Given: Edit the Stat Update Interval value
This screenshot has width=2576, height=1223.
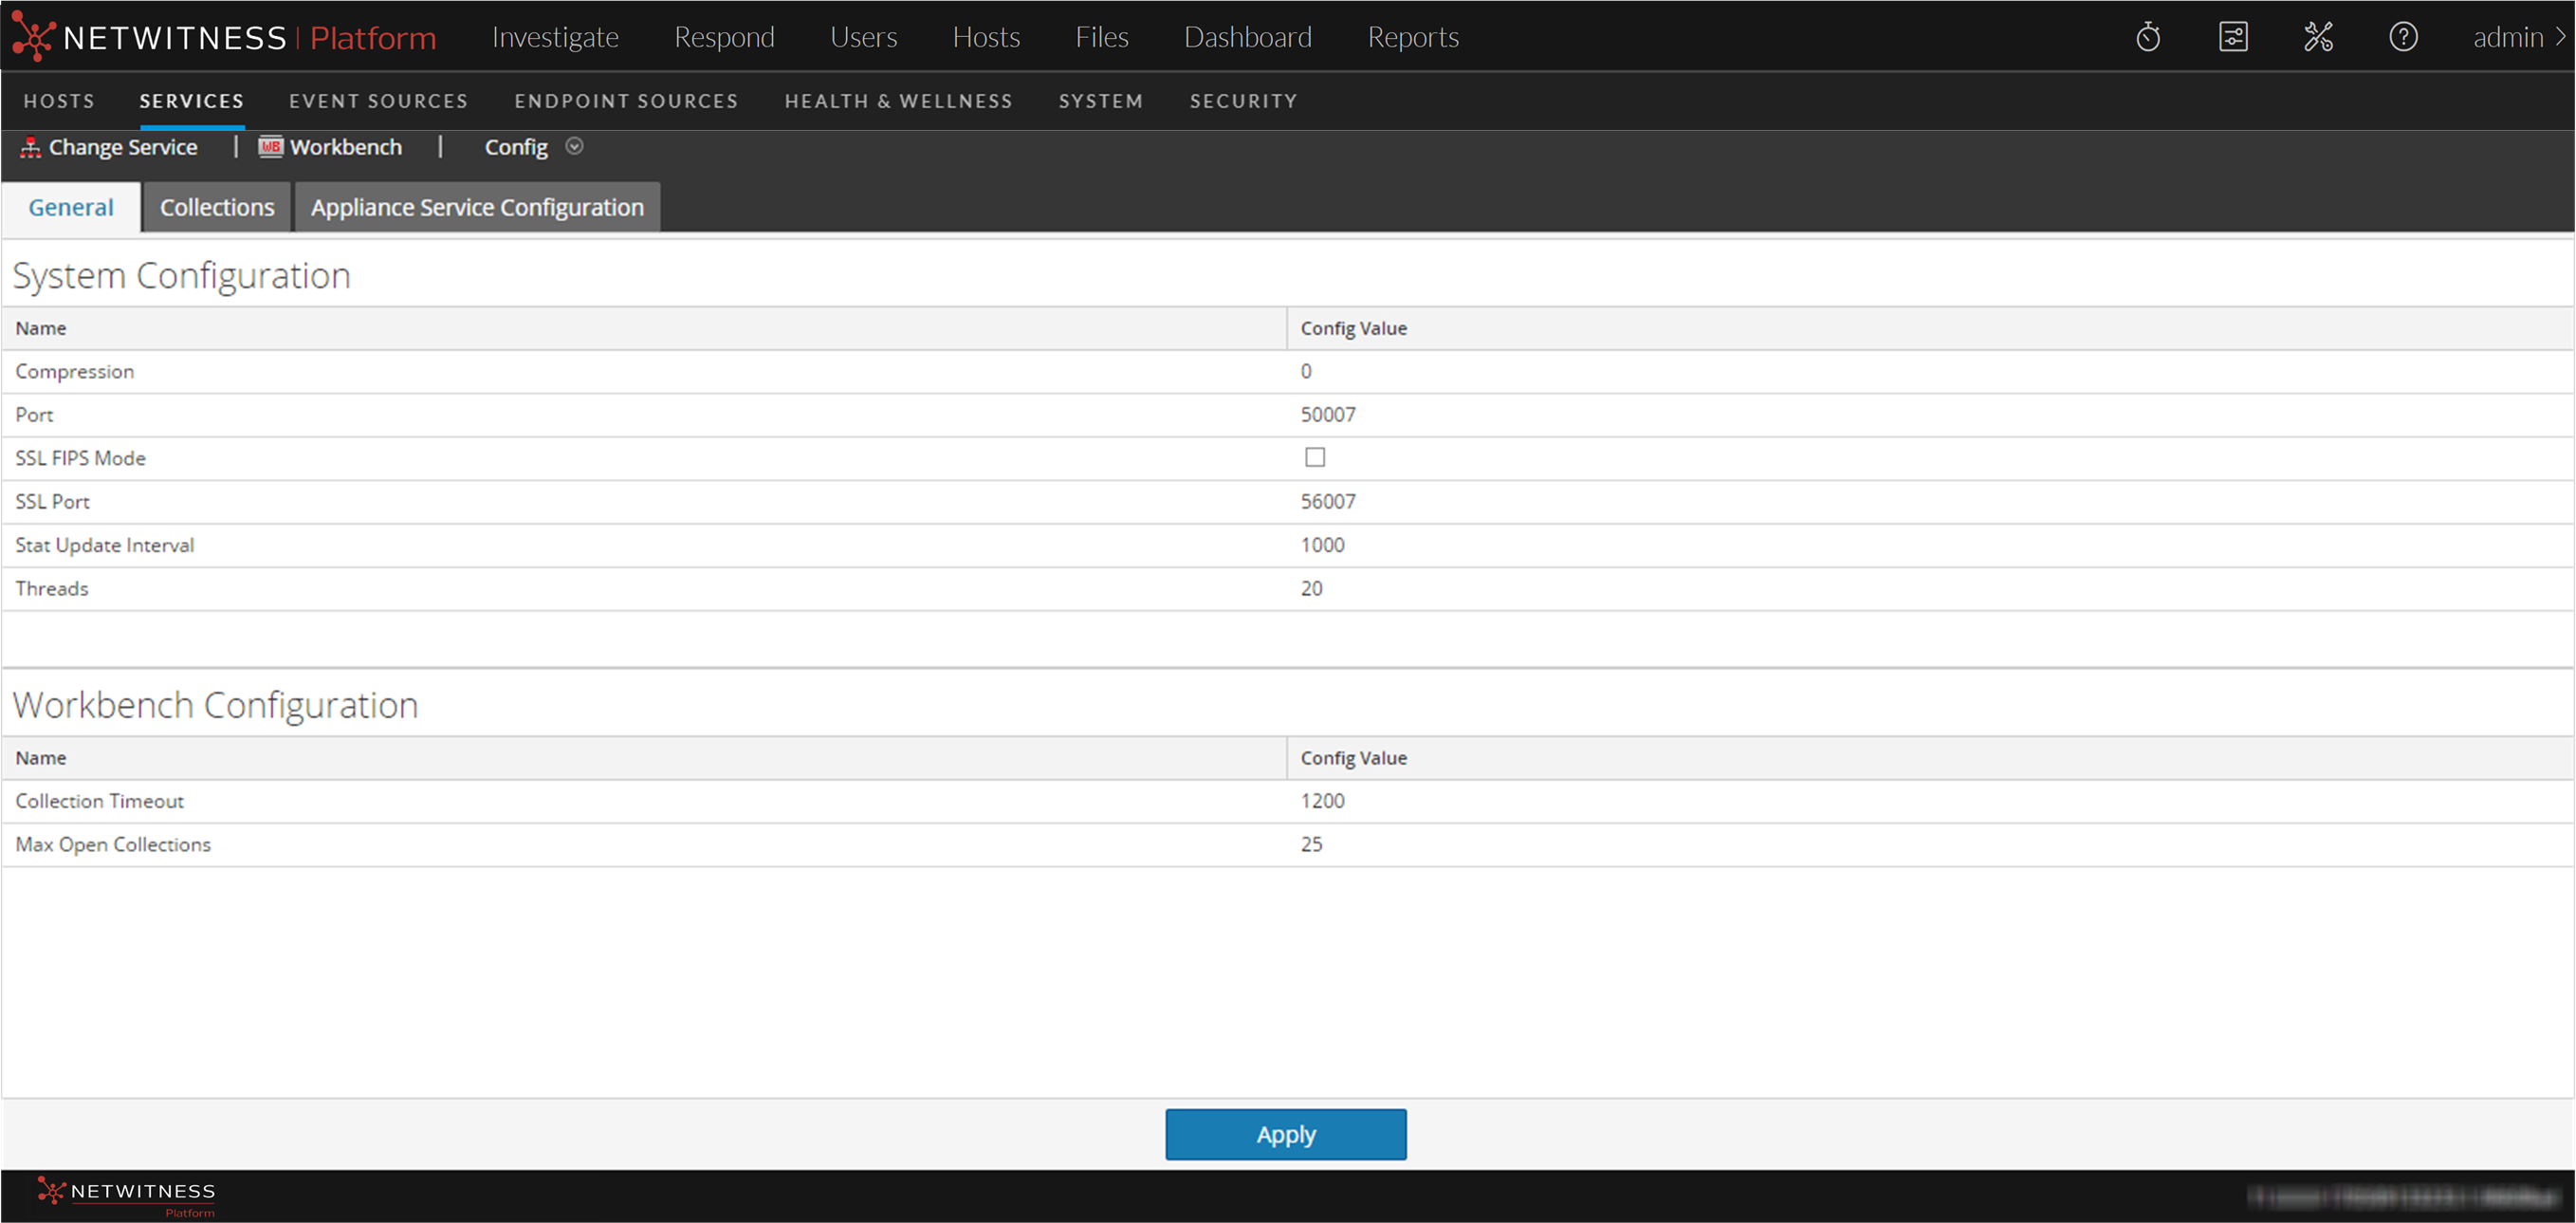Looking at the screenshot, I should [x=1322, y=545].
